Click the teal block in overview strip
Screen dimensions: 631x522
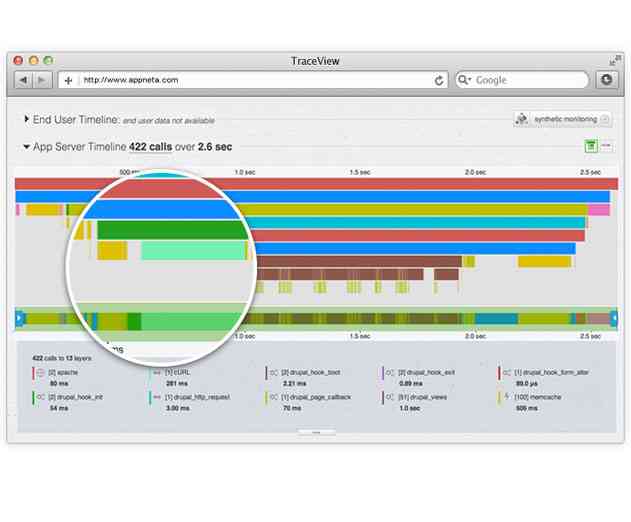496,319
